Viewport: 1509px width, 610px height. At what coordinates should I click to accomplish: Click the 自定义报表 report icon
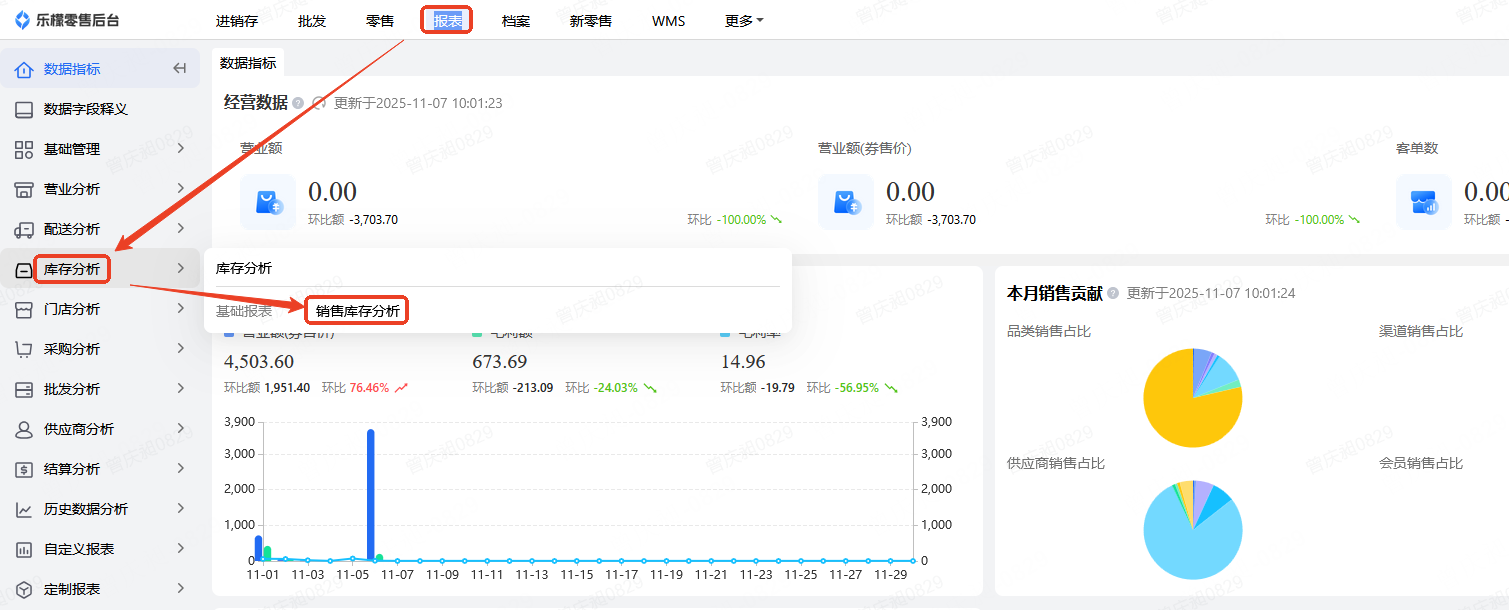click(24, 549)
